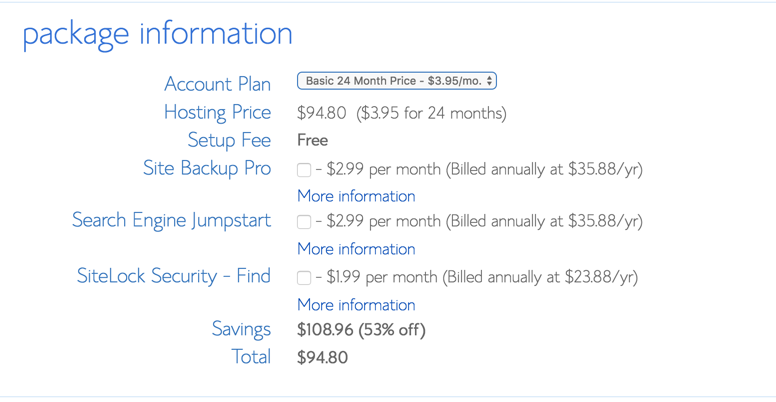
Task: Click the "Free" setup fee value
Action: (x=313, y=140)
